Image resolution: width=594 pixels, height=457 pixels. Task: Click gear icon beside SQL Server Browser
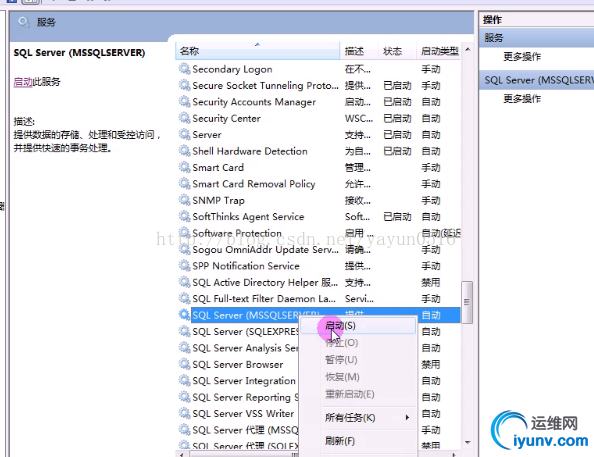184,364
